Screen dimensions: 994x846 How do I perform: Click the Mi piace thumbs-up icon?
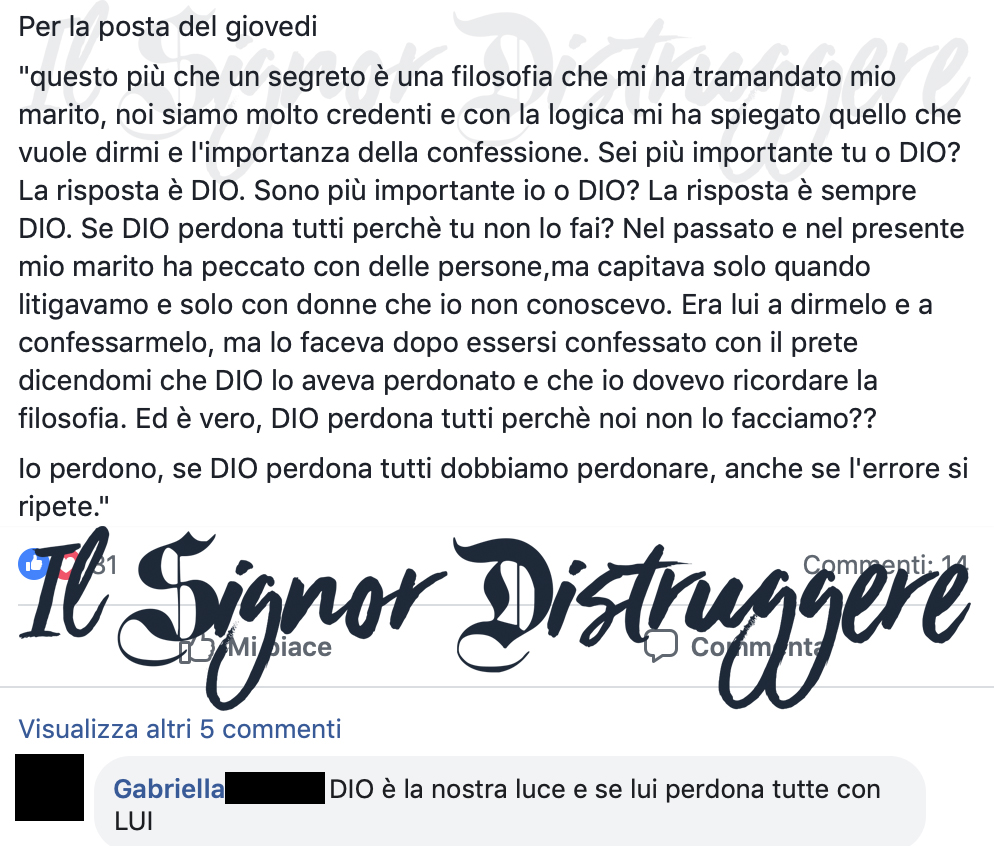(x=197, y=648)
